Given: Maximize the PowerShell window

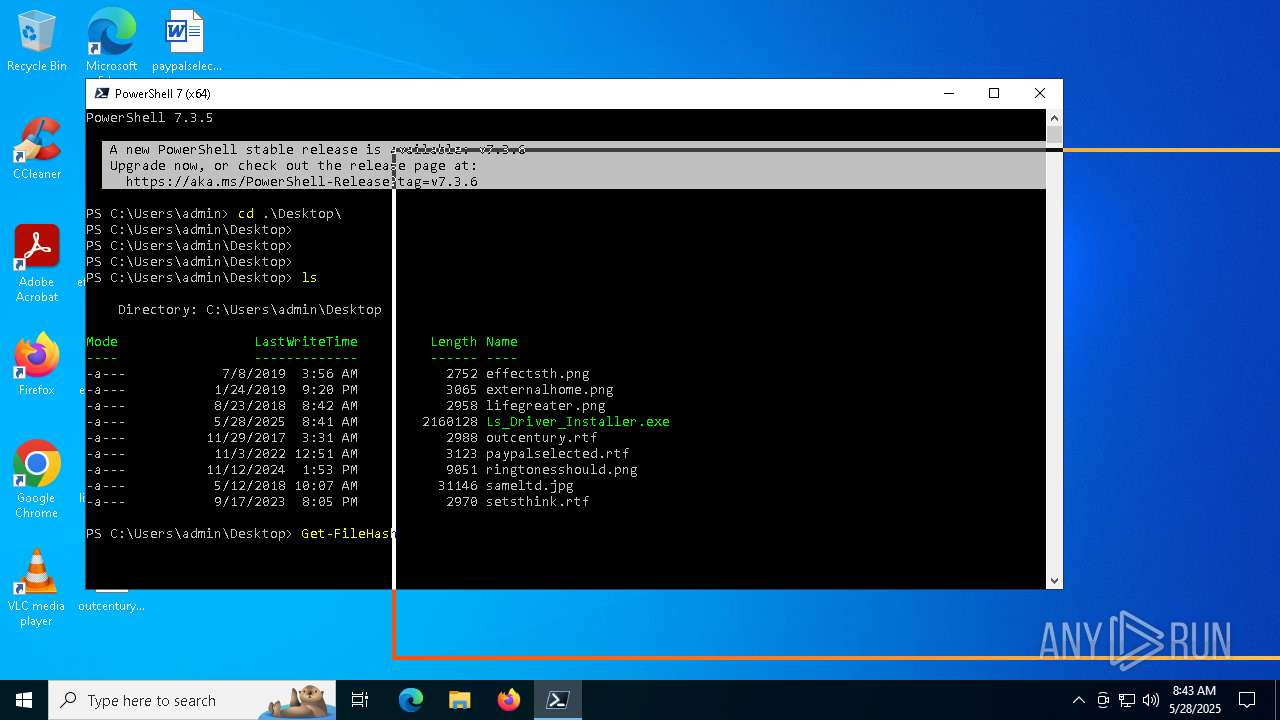Looking at the screenshot, I should [994, 93].
